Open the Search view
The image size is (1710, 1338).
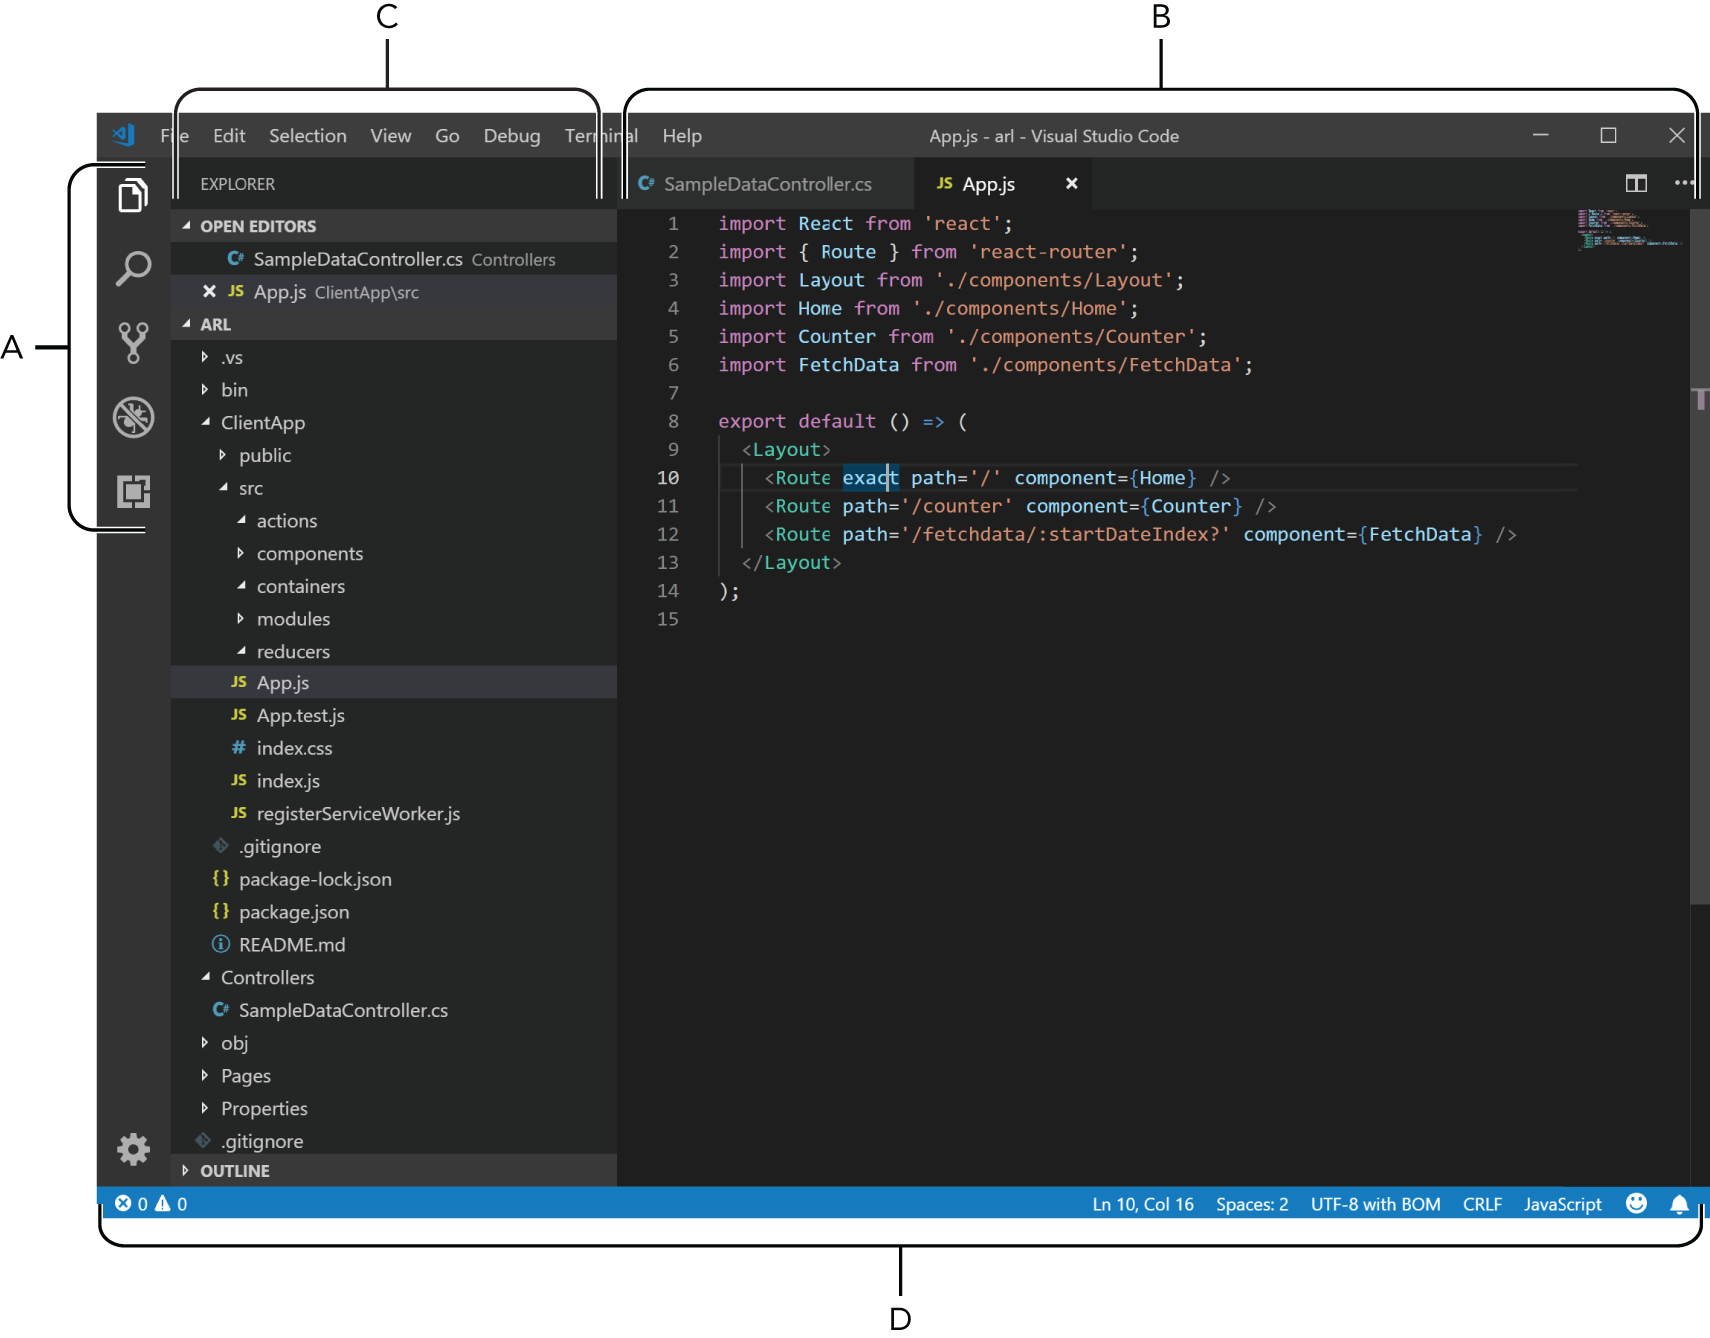(x=133, y=267)
